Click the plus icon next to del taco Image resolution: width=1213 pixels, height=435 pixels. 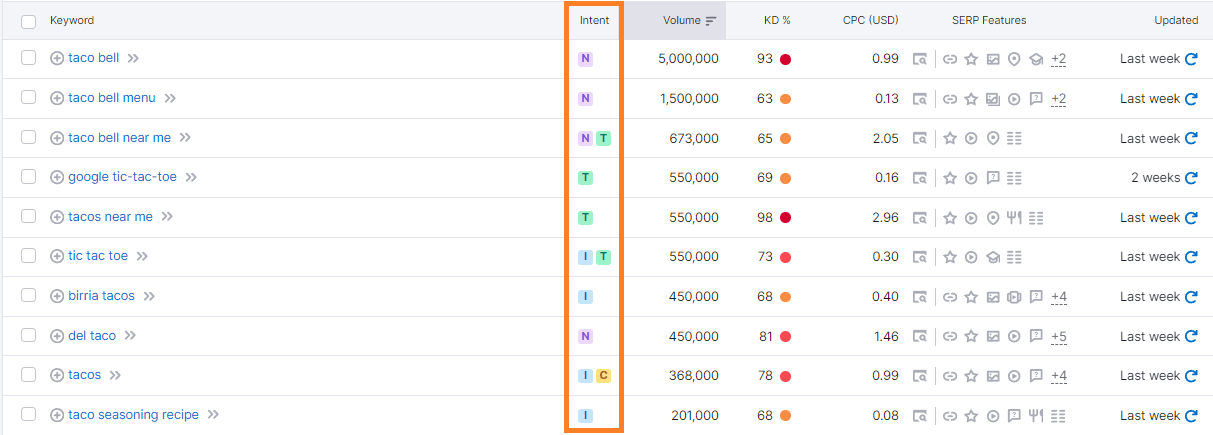[57, 336]
